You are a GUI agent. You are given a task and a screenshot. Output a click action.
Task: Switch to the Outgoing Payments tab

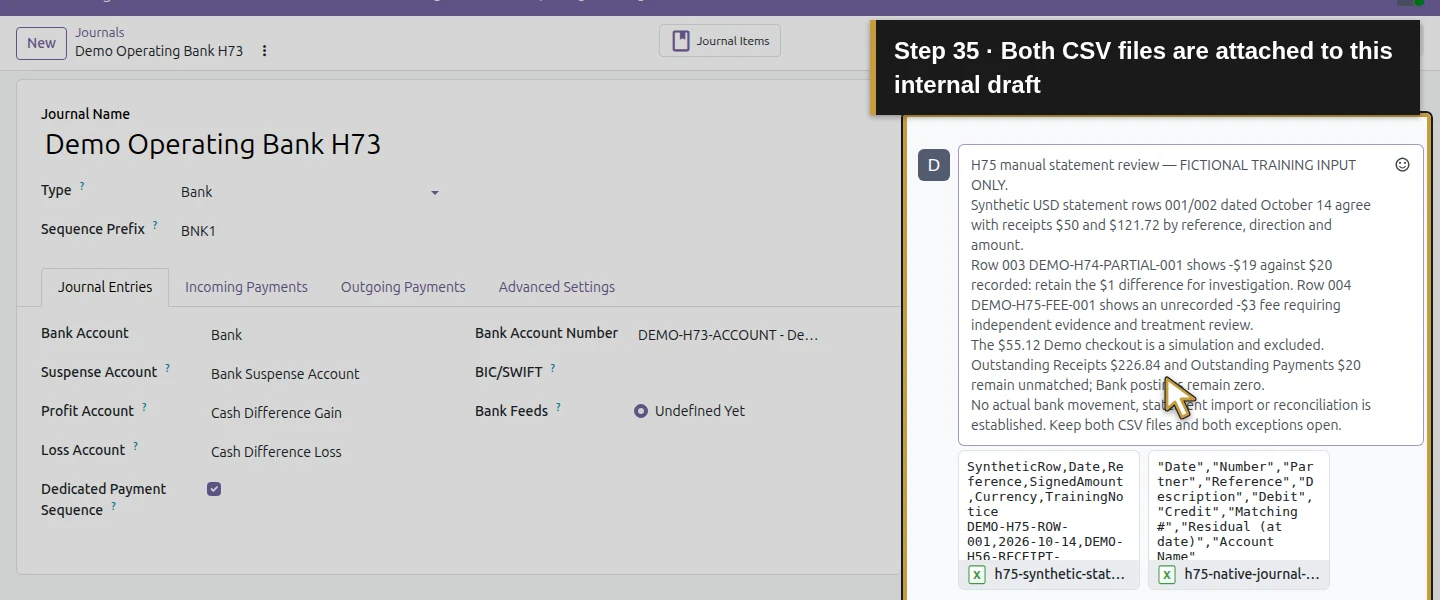tap(403, 287)
